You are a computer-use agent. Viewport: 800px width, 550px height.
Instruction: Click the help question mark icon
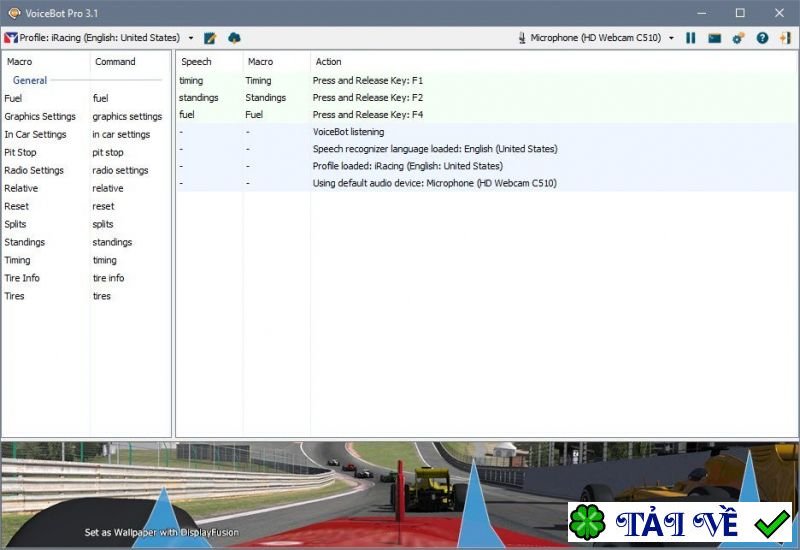point(762,38)
